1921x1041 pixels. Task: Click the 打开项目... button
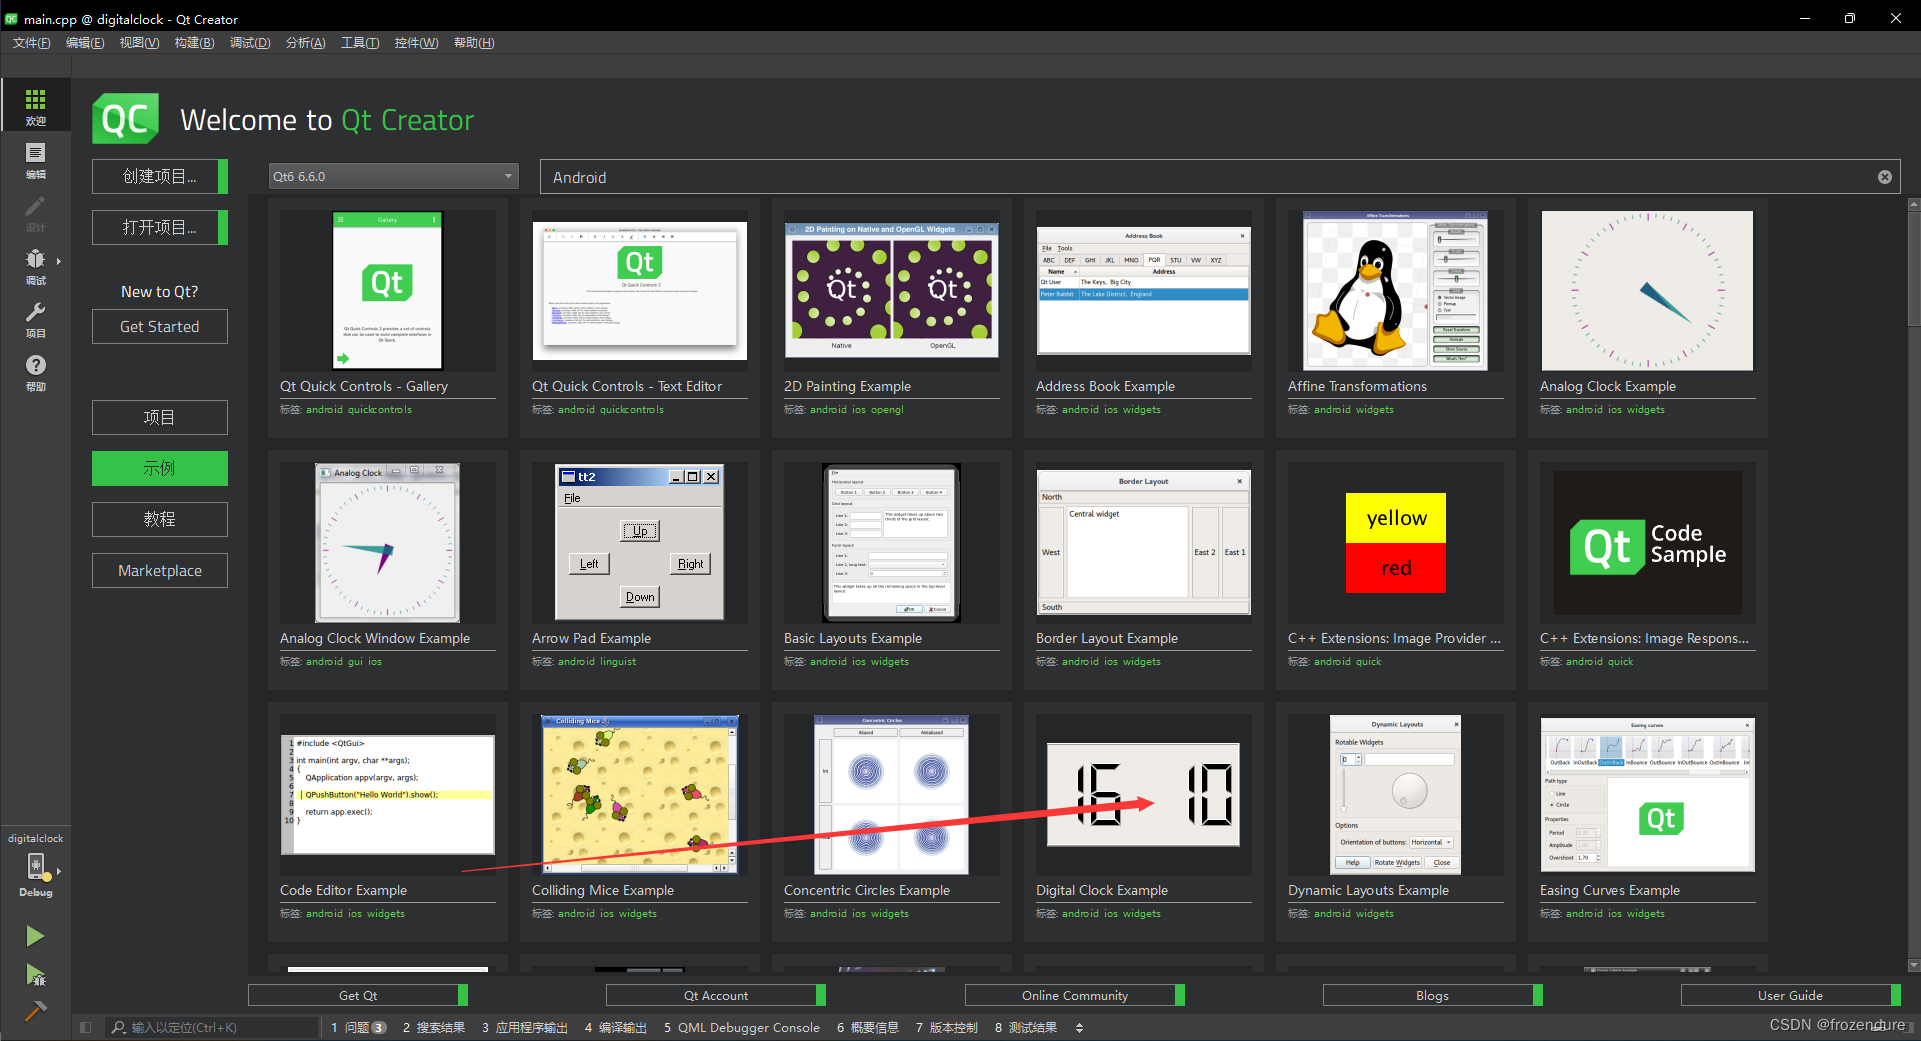point(160,227)
